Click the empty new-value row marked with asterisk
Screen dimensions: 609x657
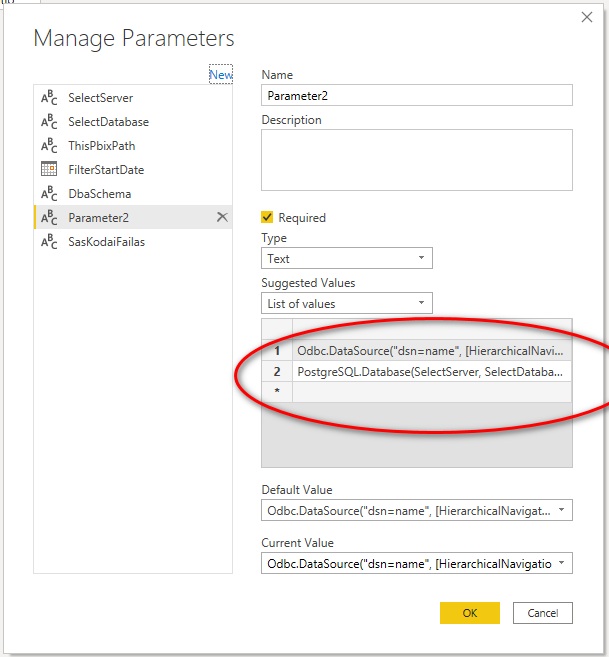pos(432,392)
